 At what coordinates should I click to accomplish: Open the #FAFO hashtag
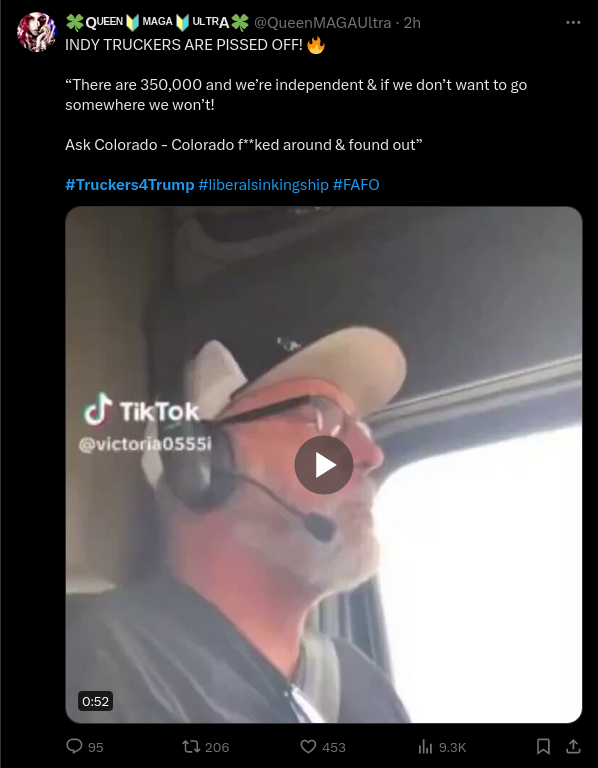tap(356, 185)
